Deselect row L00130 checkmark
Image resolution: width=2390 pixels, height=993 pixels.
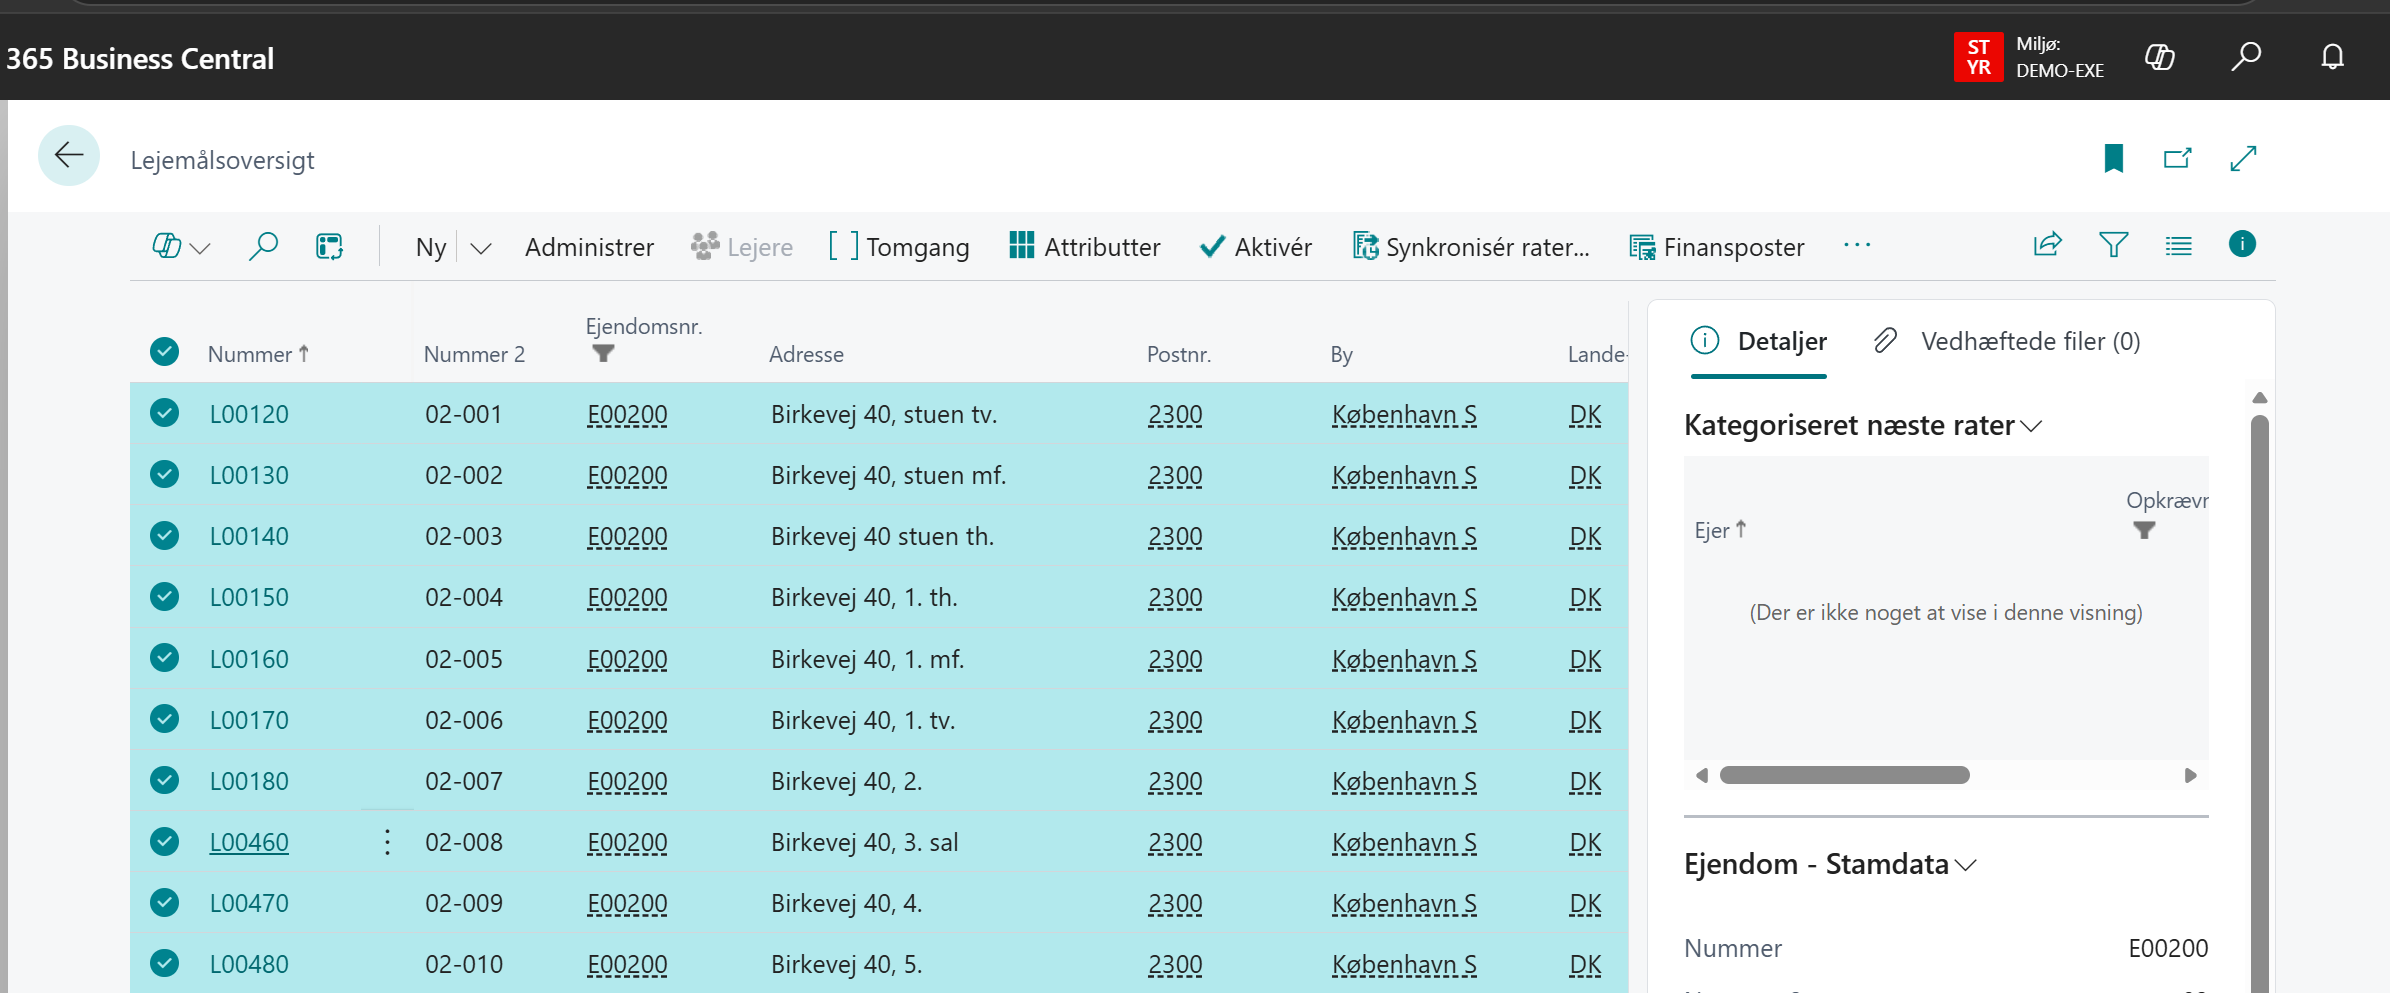(164, 474)
